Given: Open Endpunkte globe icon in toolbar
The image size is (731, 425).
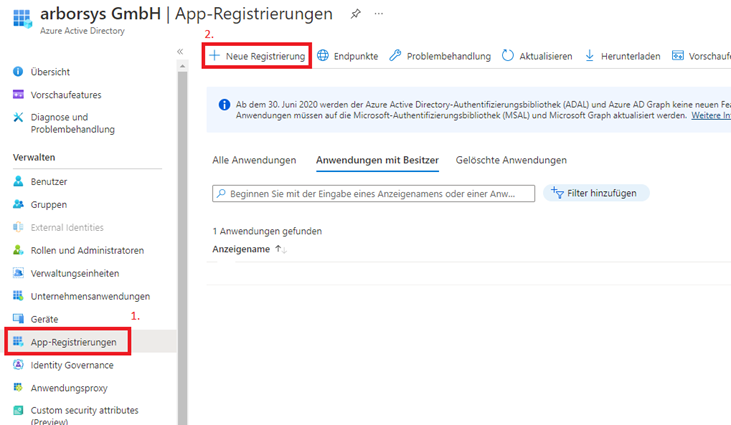Looking at the screenshot, I should 323,56.
